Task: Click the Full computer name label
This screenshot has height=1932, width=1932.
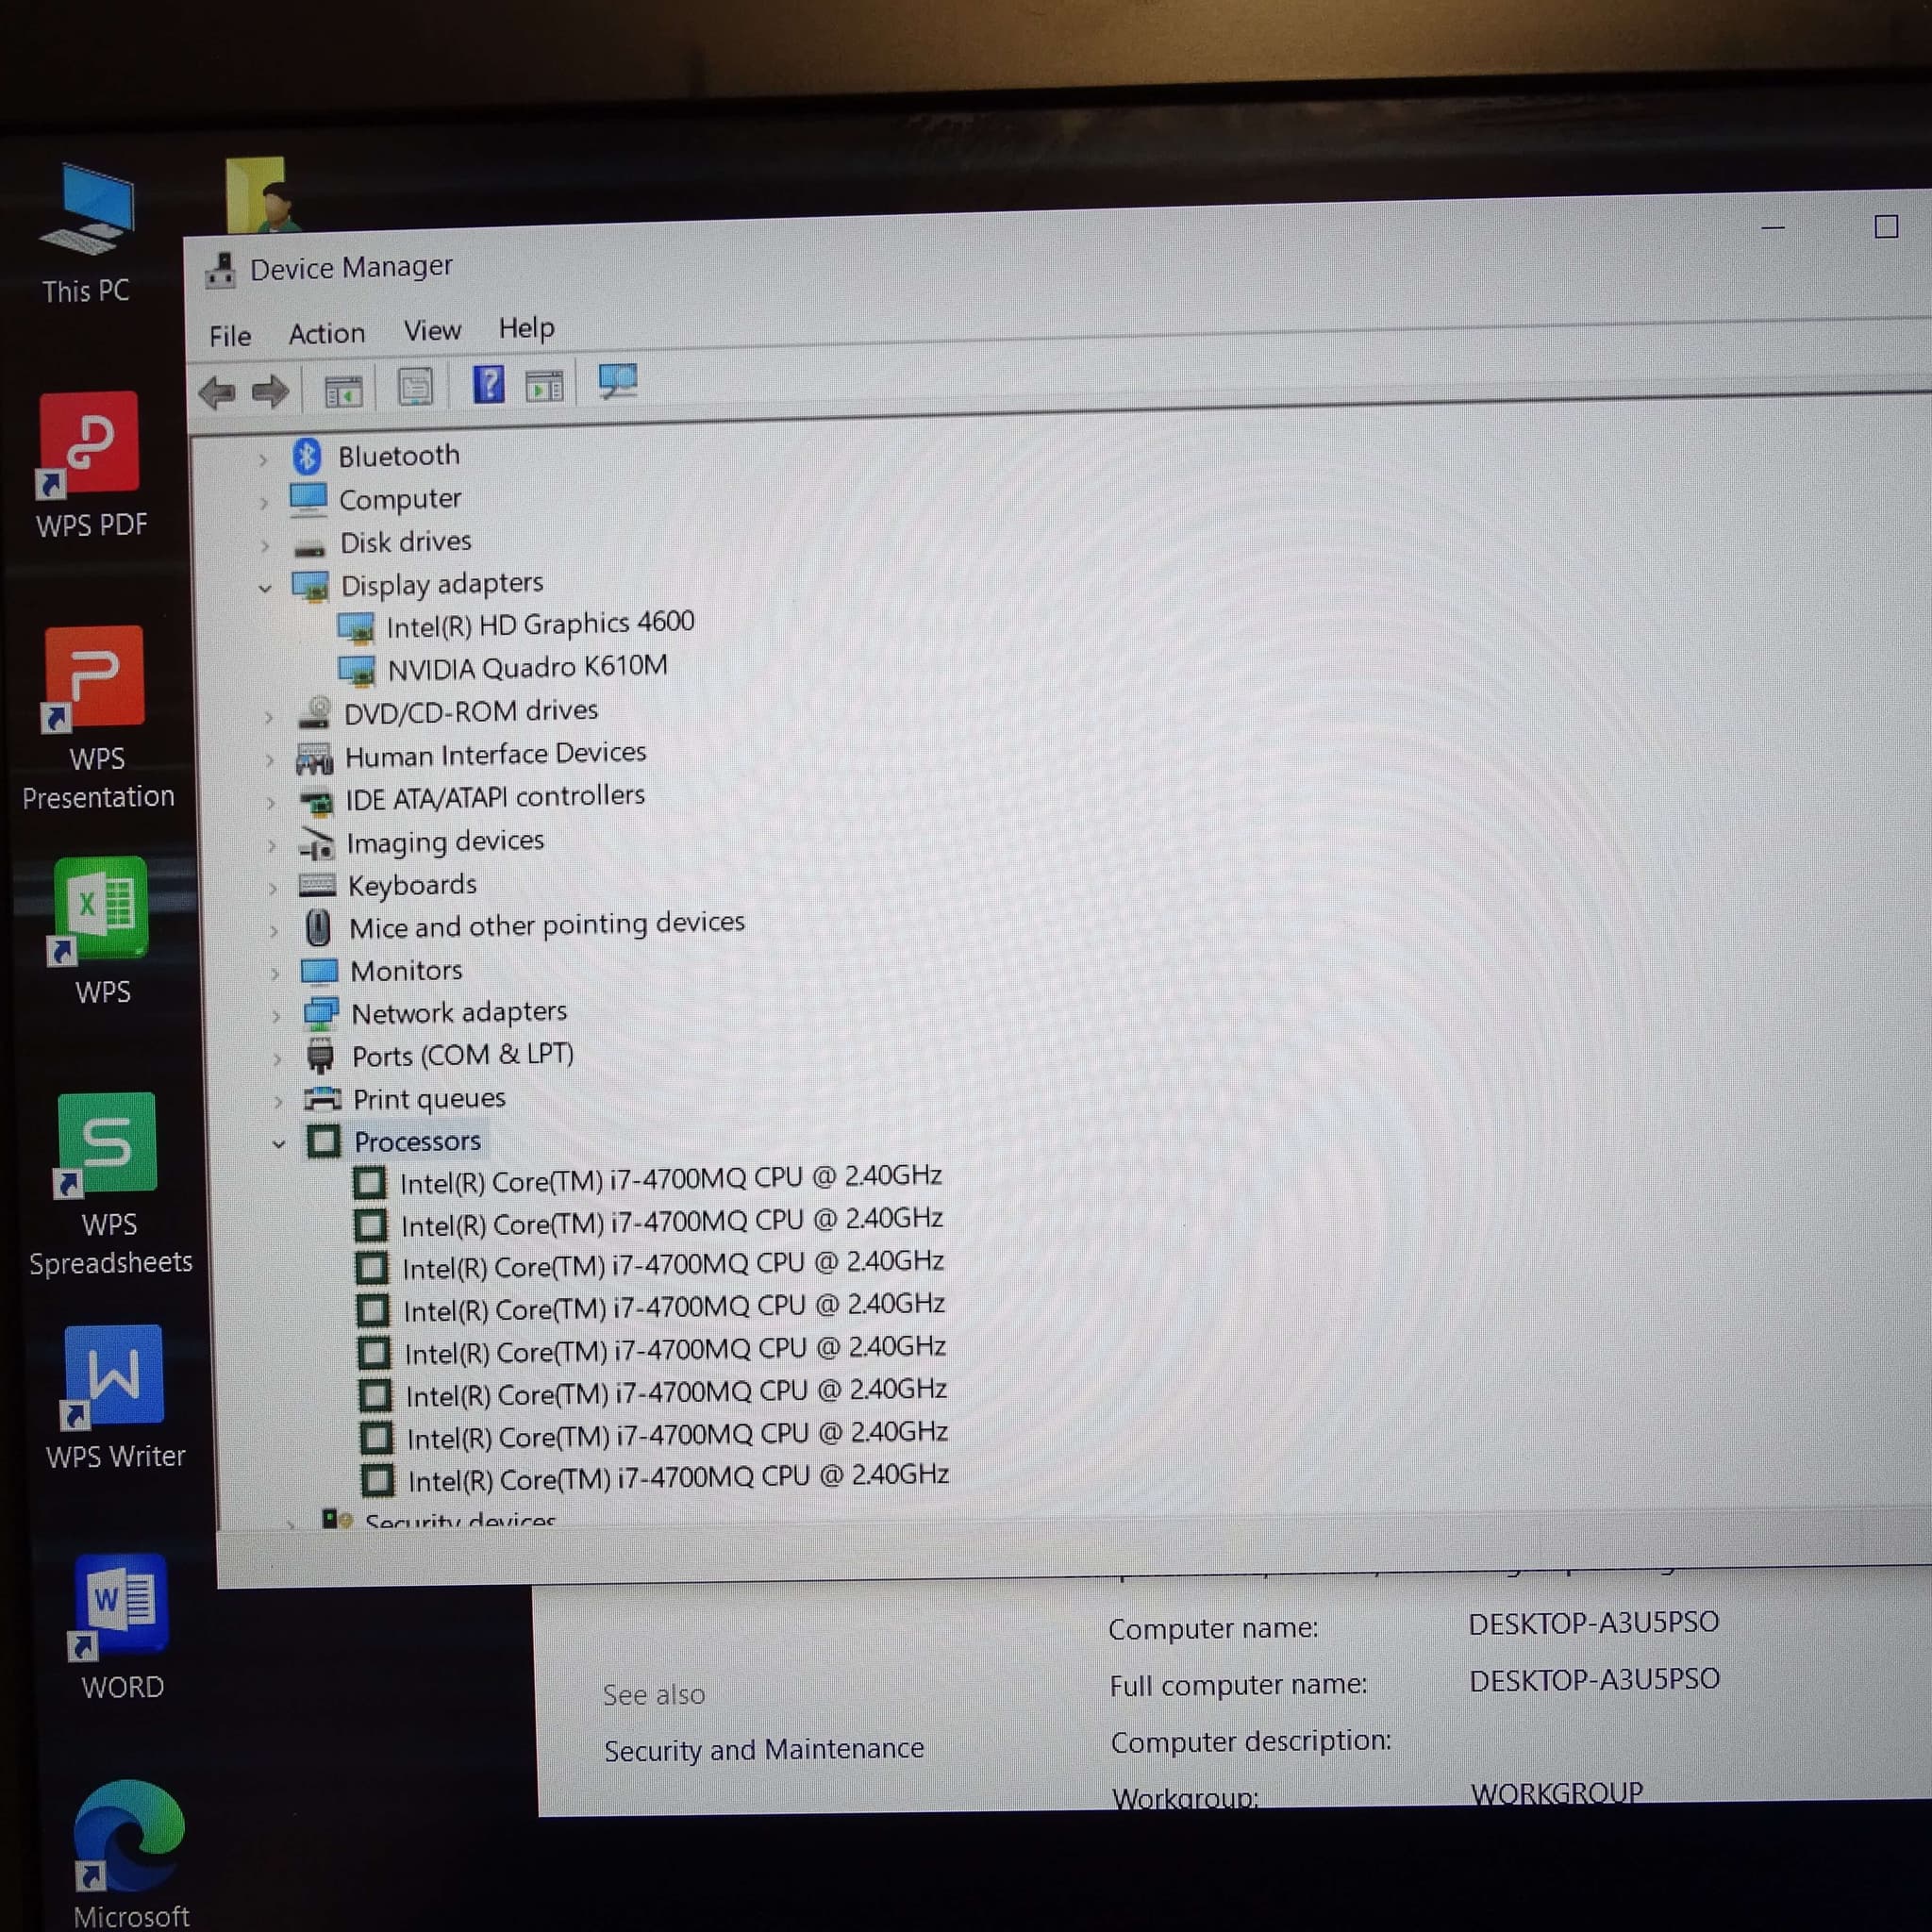Action: point(1238,1685)
